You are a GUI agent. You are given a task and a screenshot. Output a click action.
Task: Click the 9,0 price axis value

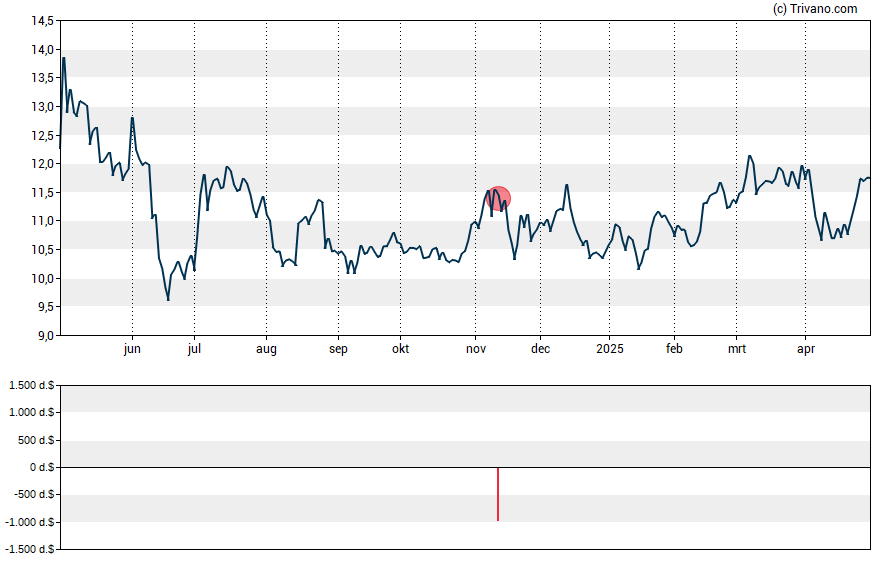pyautogui.click(x=45, y=336)
